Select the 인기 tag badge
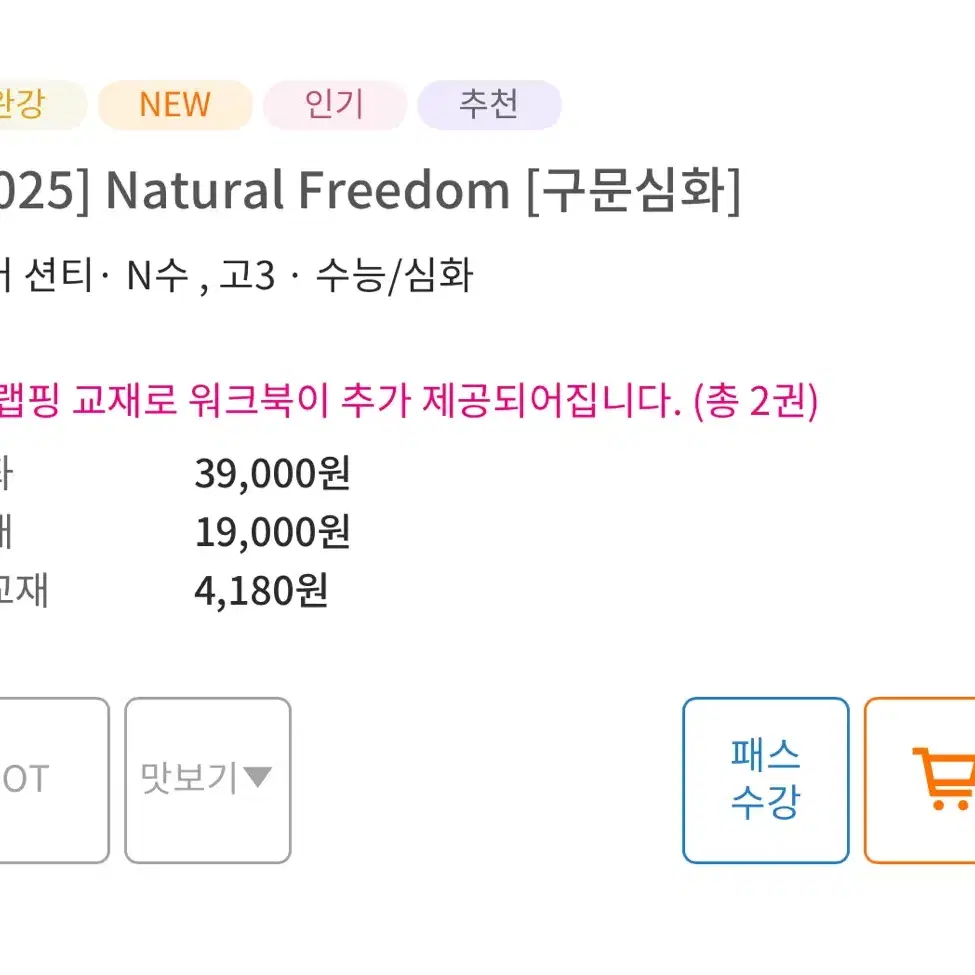 pyautogui.click(x=335, y=104)
